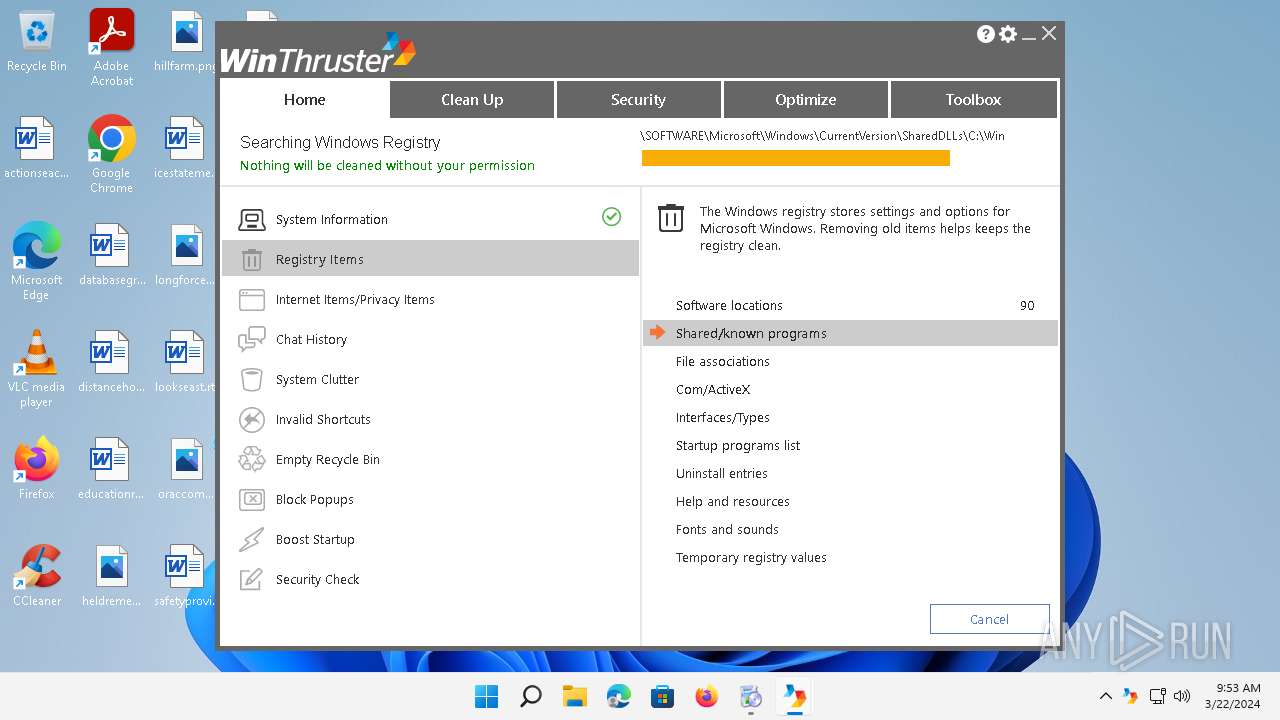Close the WinThruster window
This screenshot has width=1280, height=720.
pyautogui.click(x=1049, y=33)
